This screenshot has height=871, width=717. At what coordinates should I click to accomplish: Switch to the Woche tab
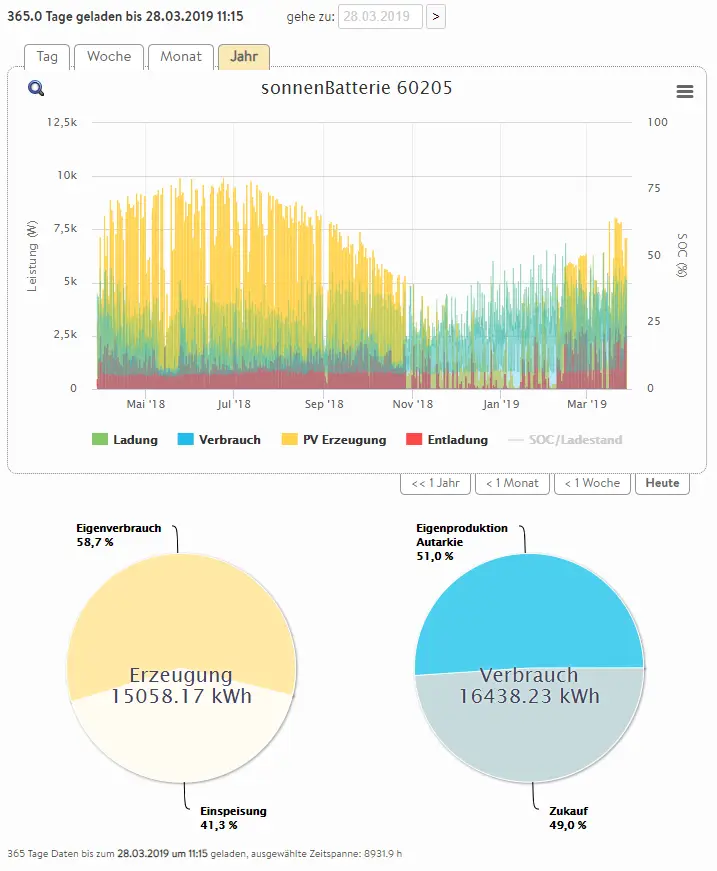coord(109,57)
